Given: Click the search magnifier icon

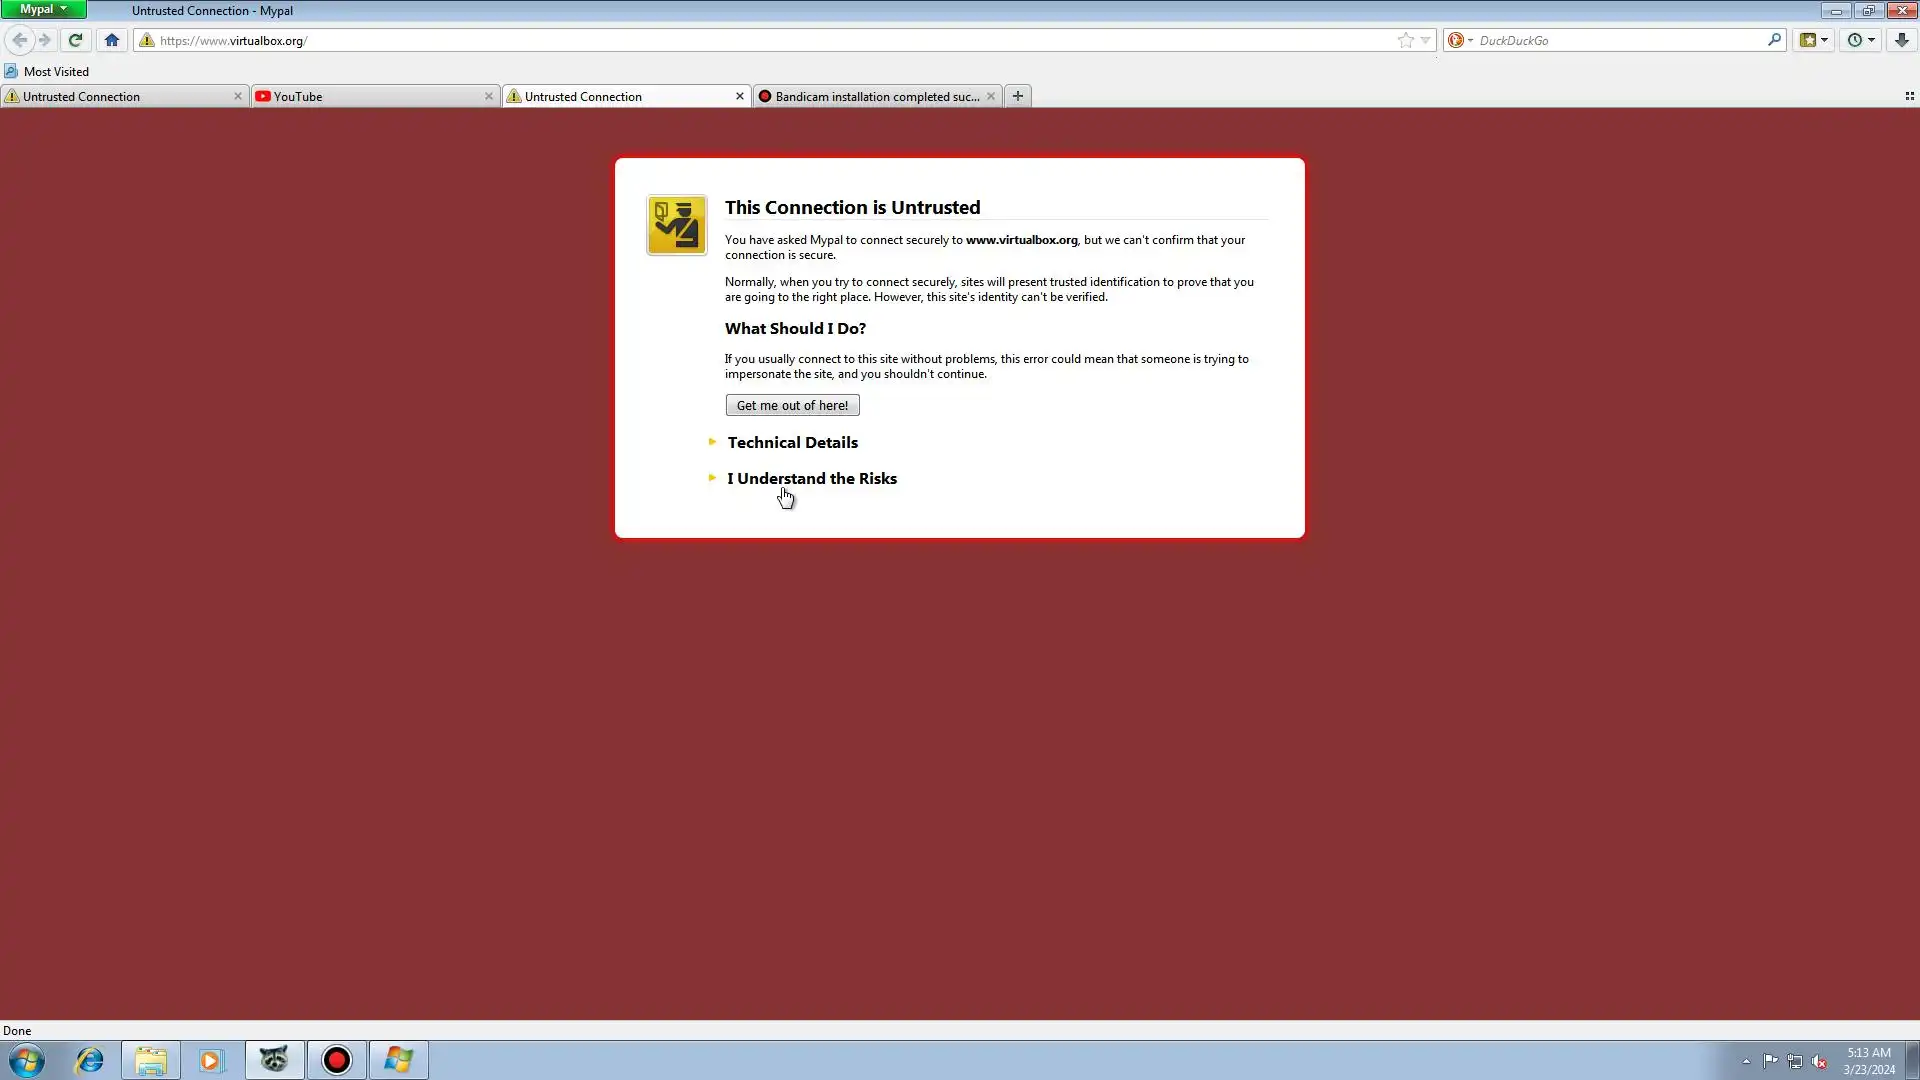Looking at the screenshot, I should 1774,40.
